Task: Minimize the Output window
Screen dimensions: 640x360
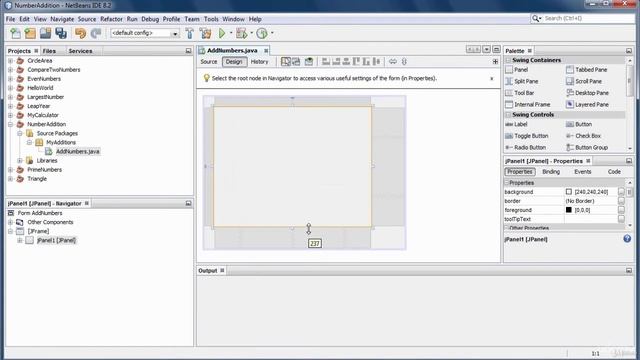Action: [629, 271]
